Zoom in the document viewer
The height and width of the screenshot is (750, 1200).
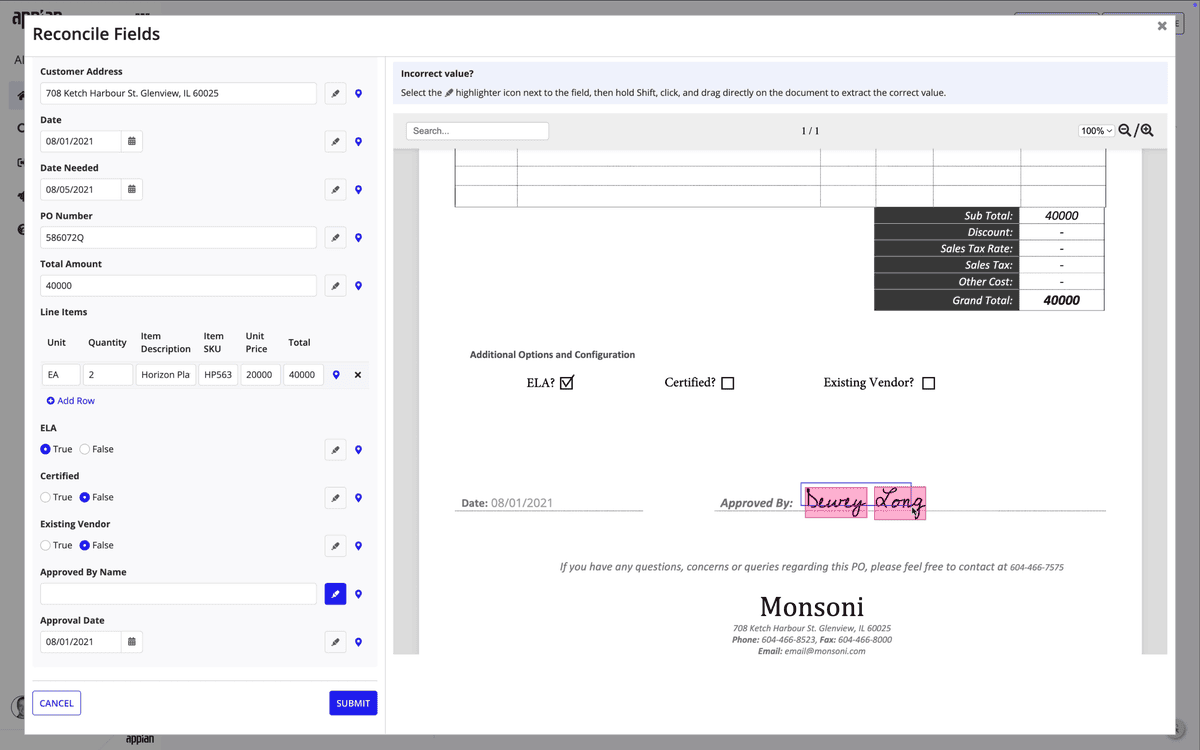tap(1147, 131)
